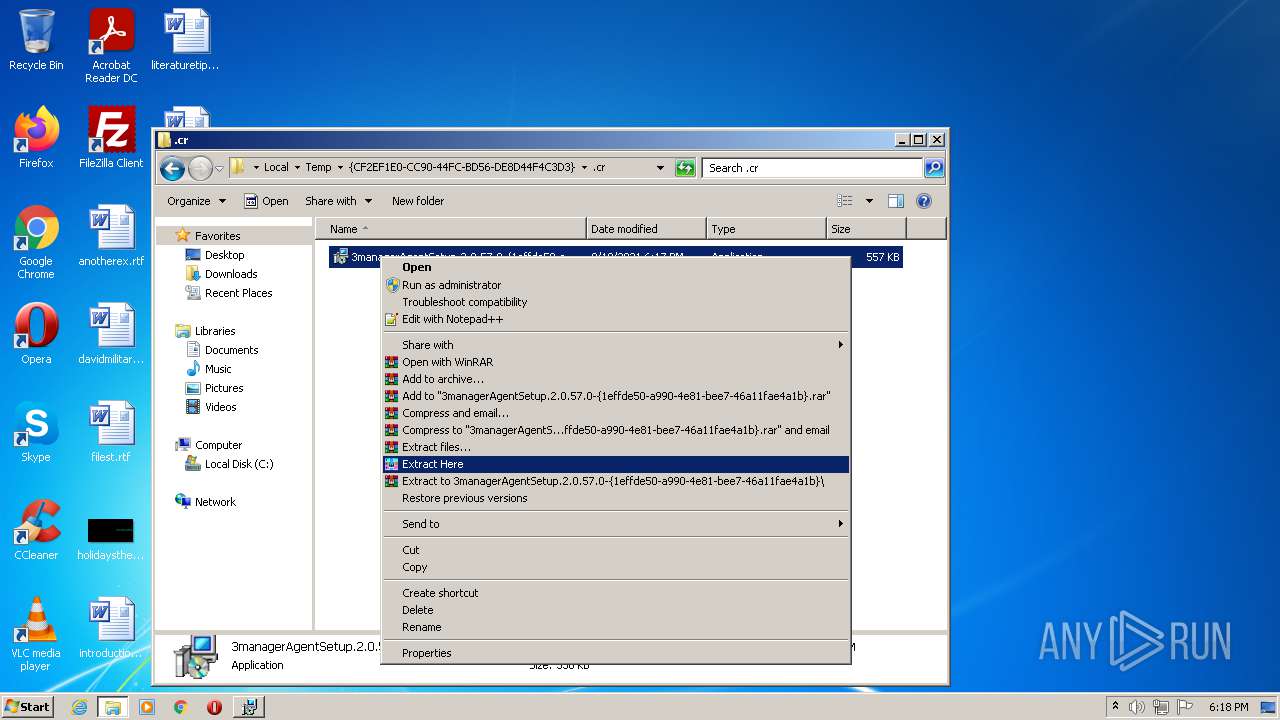The image size is (1280, 720).
Task: Open the Firefox desktop icon
Action: point(36,137)
